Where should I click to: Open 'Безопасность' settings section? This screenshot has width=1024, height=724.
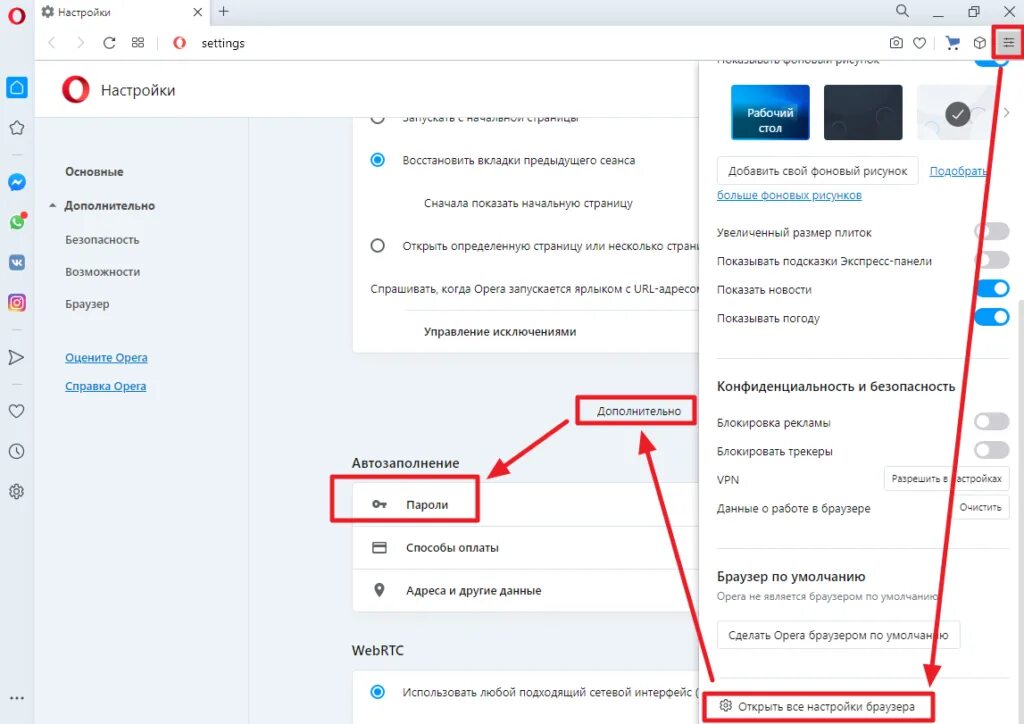pos(102,240)
